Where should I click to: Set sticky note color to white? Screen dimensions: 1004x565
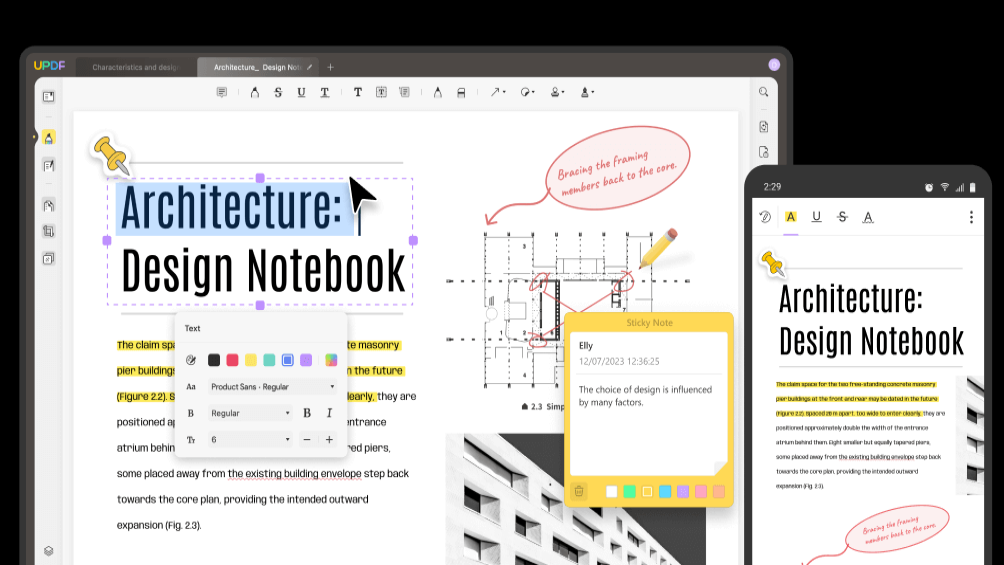click(x=611, y=491)
